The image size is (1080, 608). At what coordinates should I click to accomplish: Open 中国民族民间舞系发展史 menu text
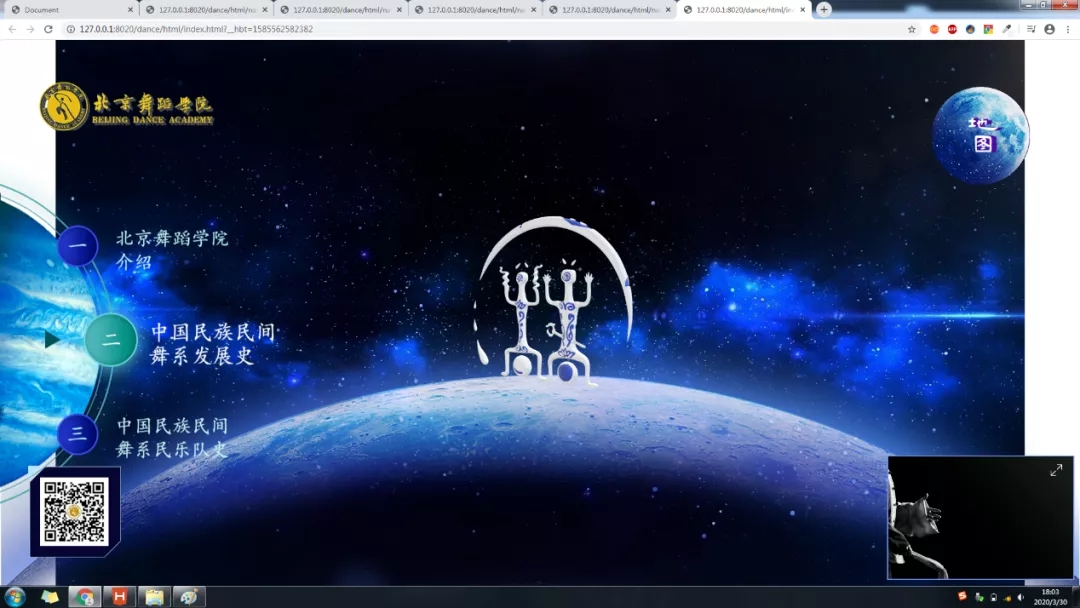(213, 344)
